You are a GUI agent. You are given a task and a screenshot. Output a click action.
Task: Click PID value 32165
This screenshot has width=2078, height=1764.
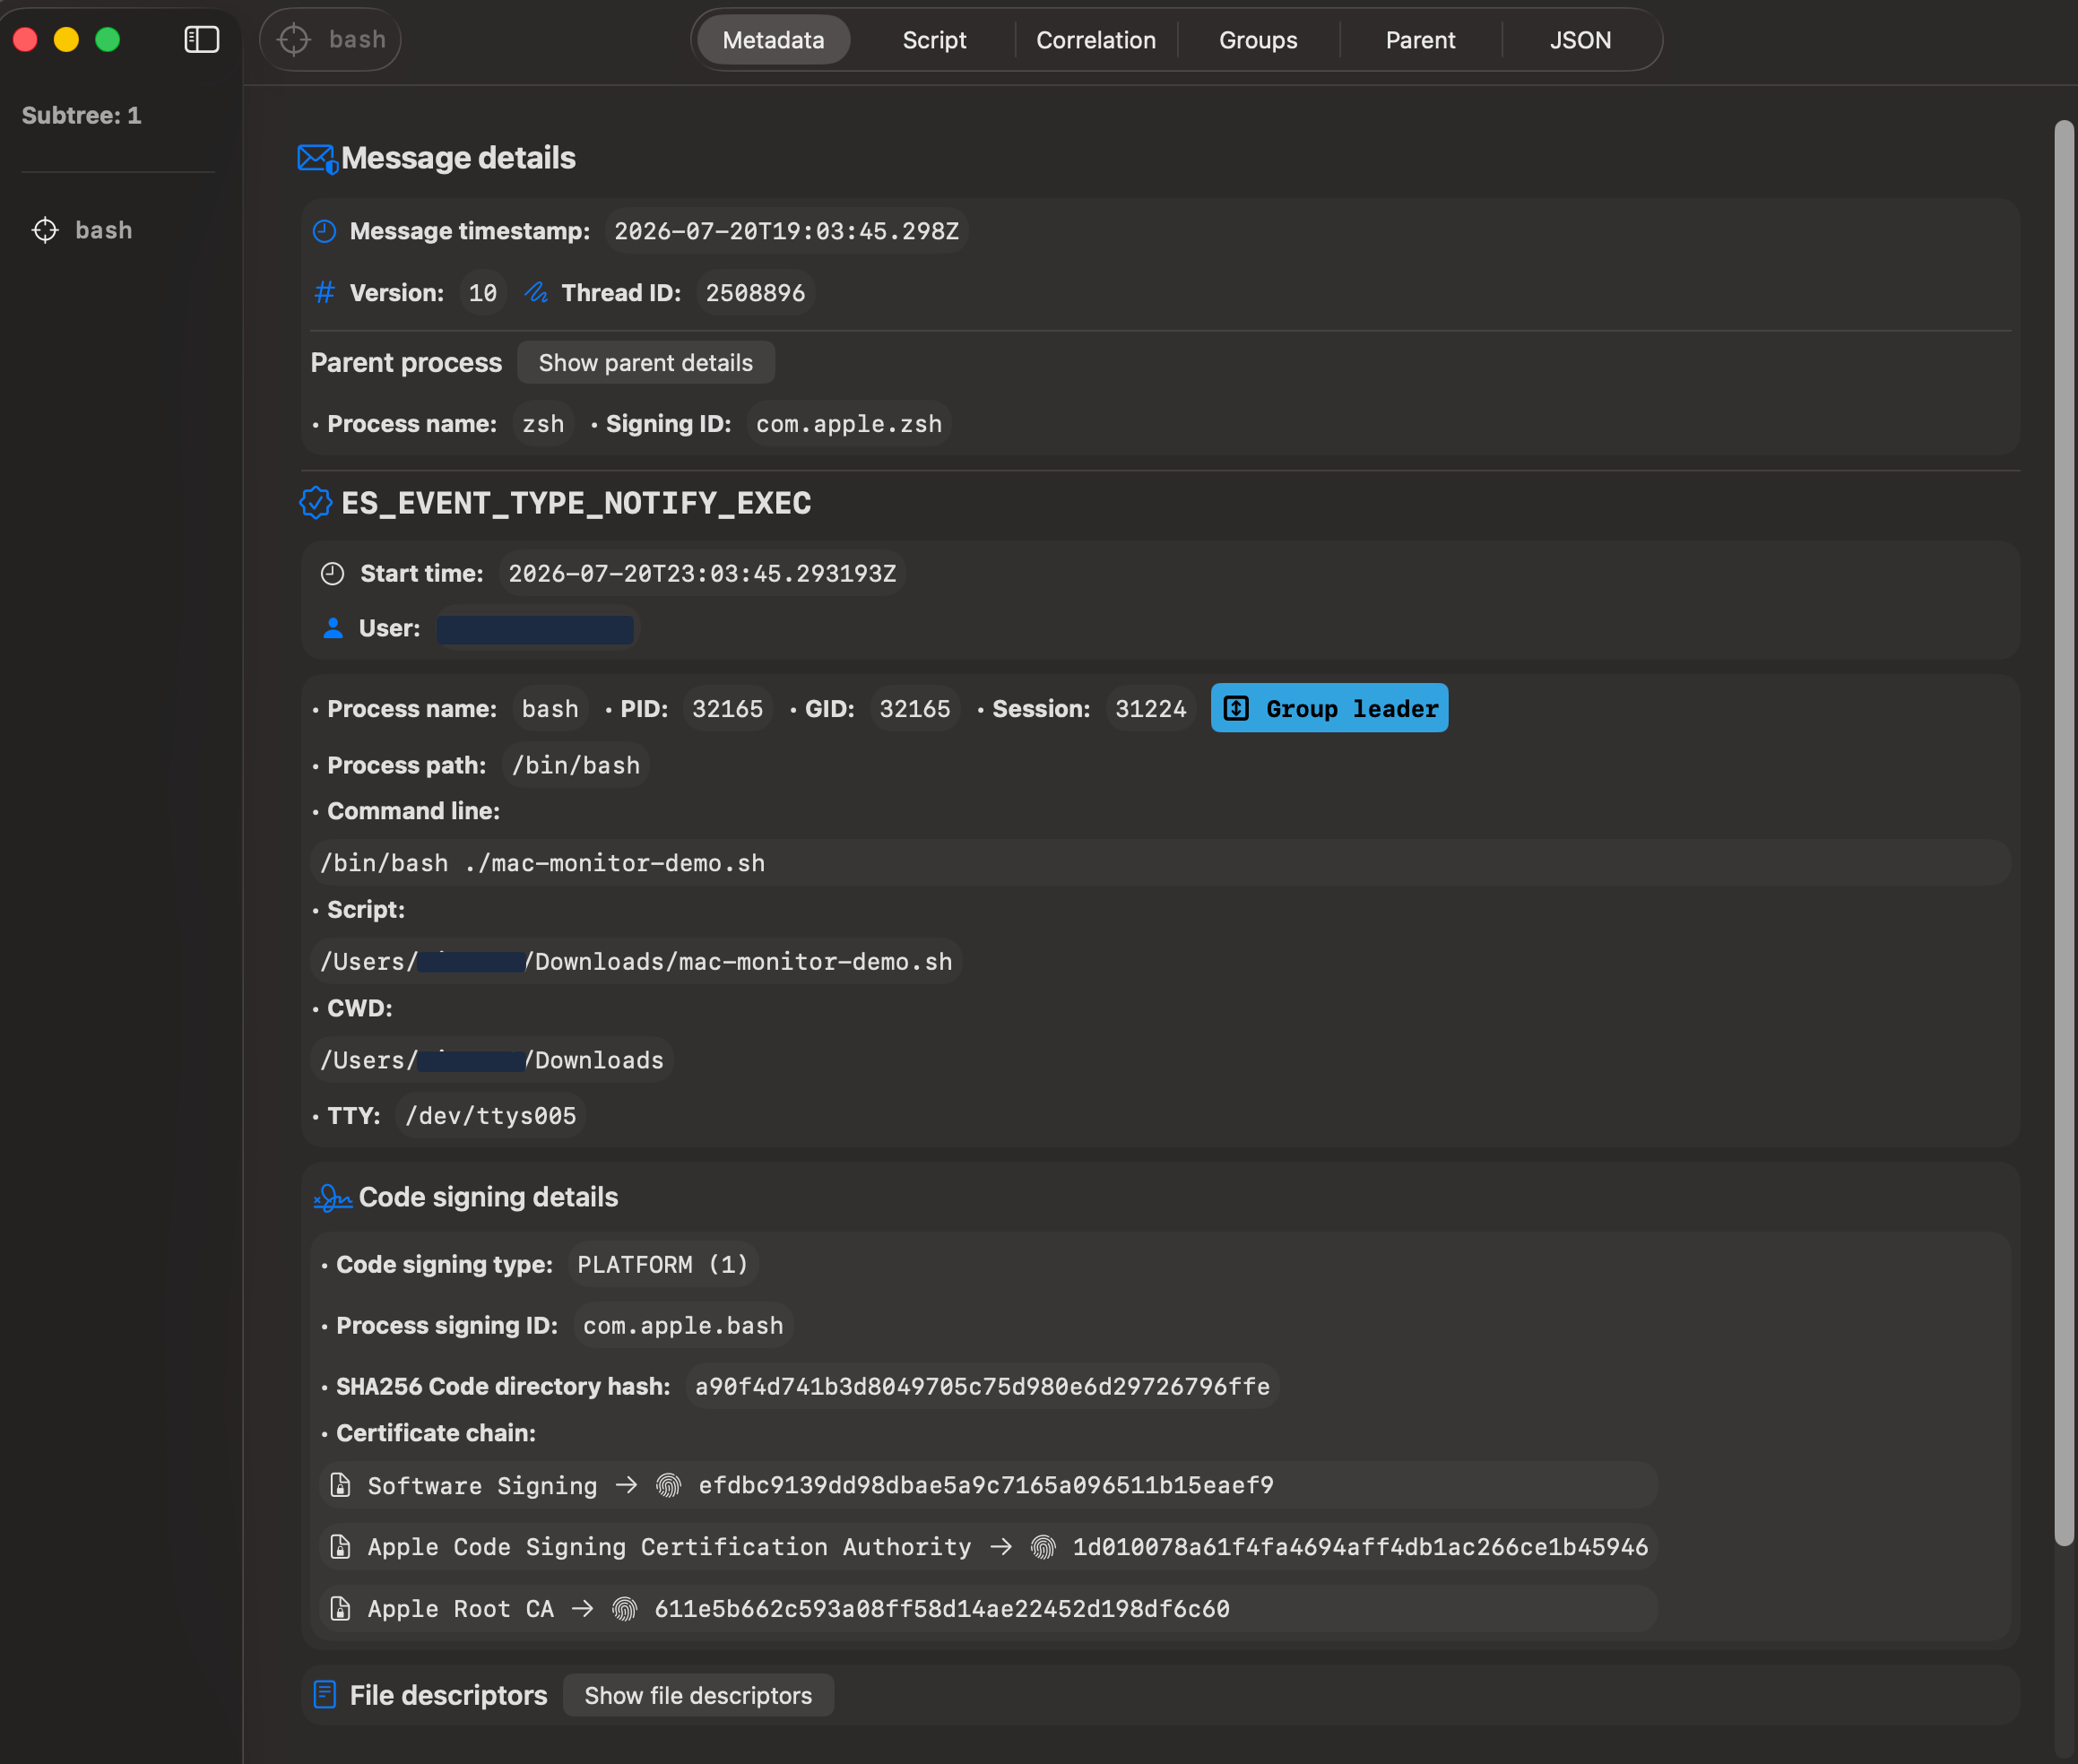(x=728, y=708)
